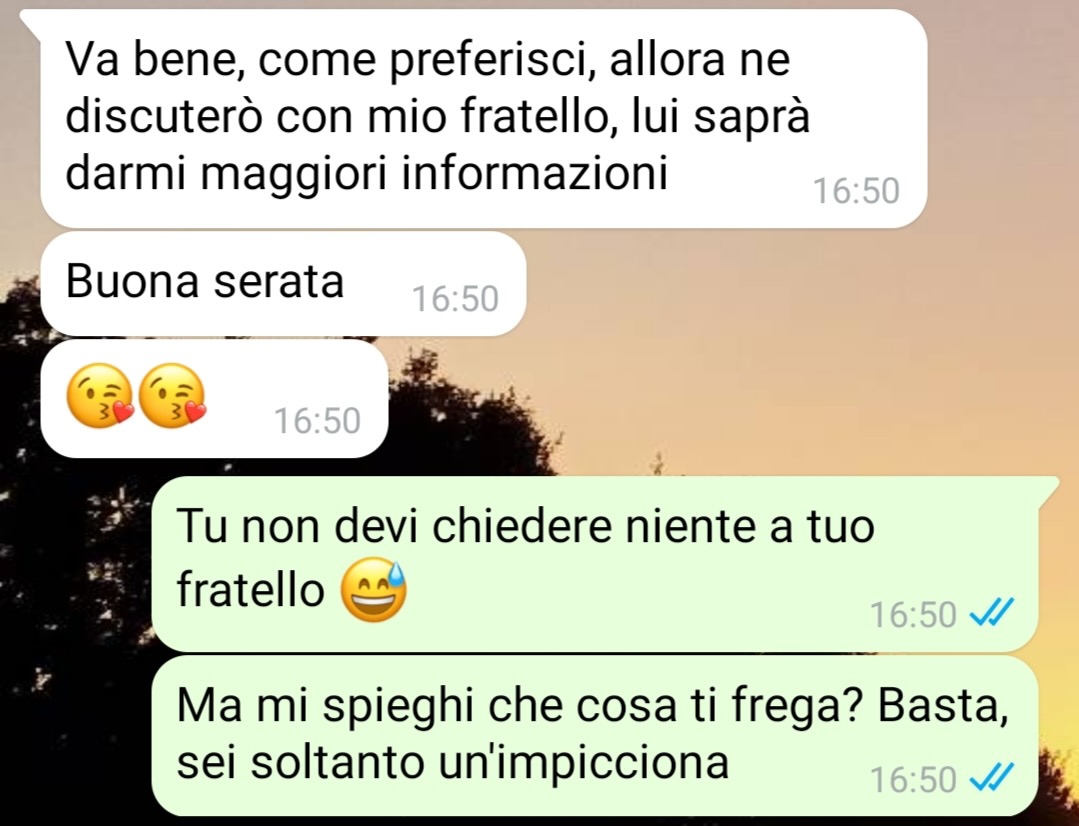Click the sweat smile emoji after 'fratello'
1079x826 pixels.
(375, 590)
